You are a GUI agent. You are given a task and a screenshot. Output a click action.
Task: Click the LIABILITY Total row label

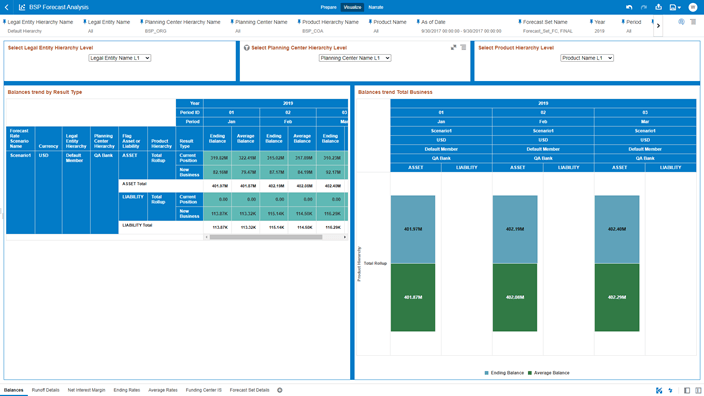137,225
